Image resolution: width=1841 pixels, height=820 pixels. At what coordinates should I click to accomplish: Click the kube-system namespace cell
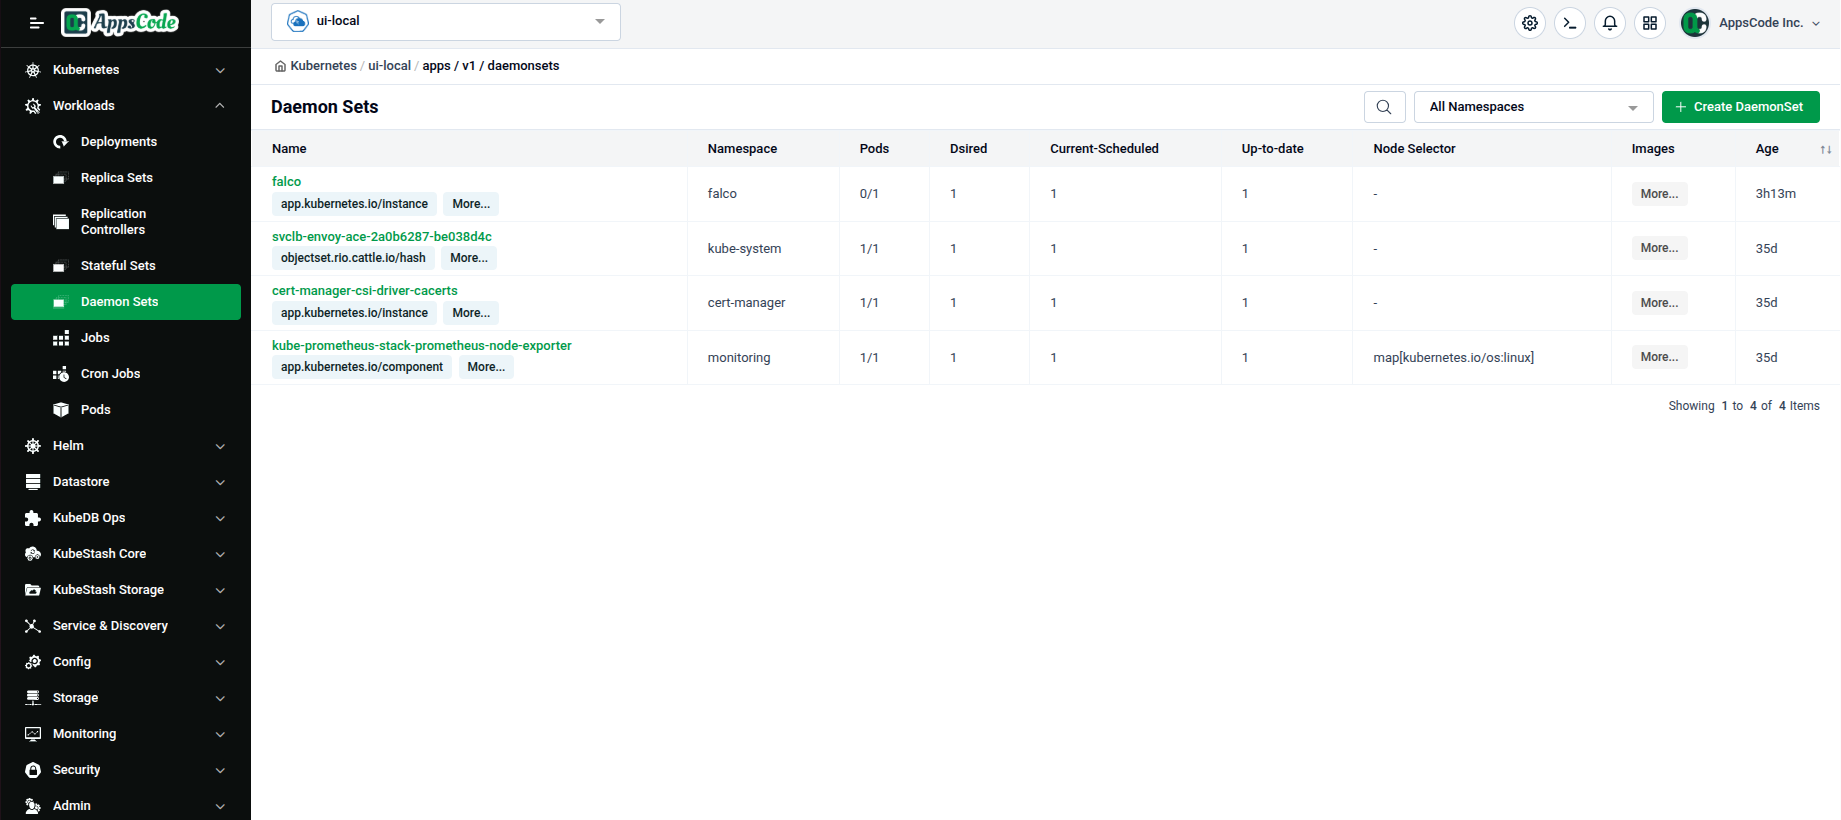click(x=745, y=249)
